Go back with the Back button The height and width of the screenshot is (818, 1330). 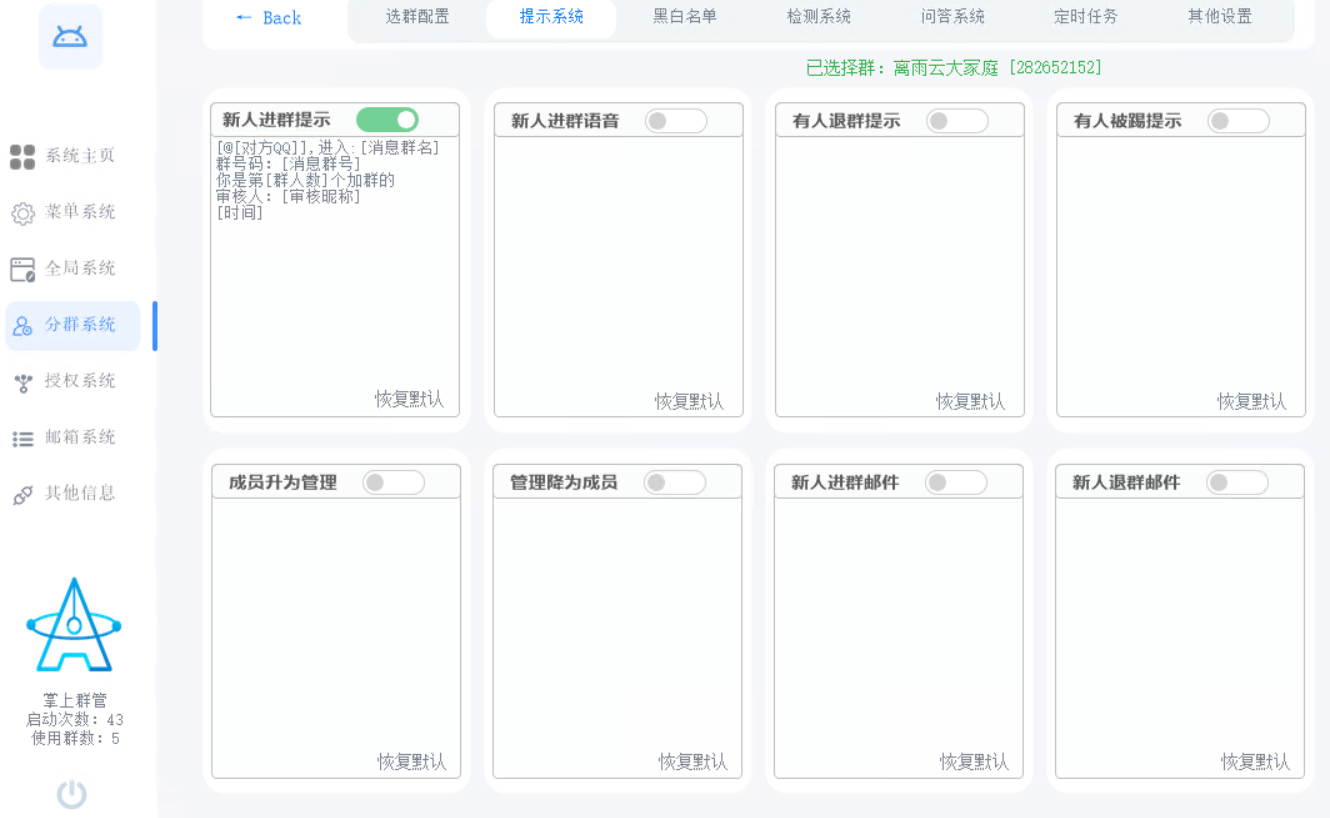point(269,18)
